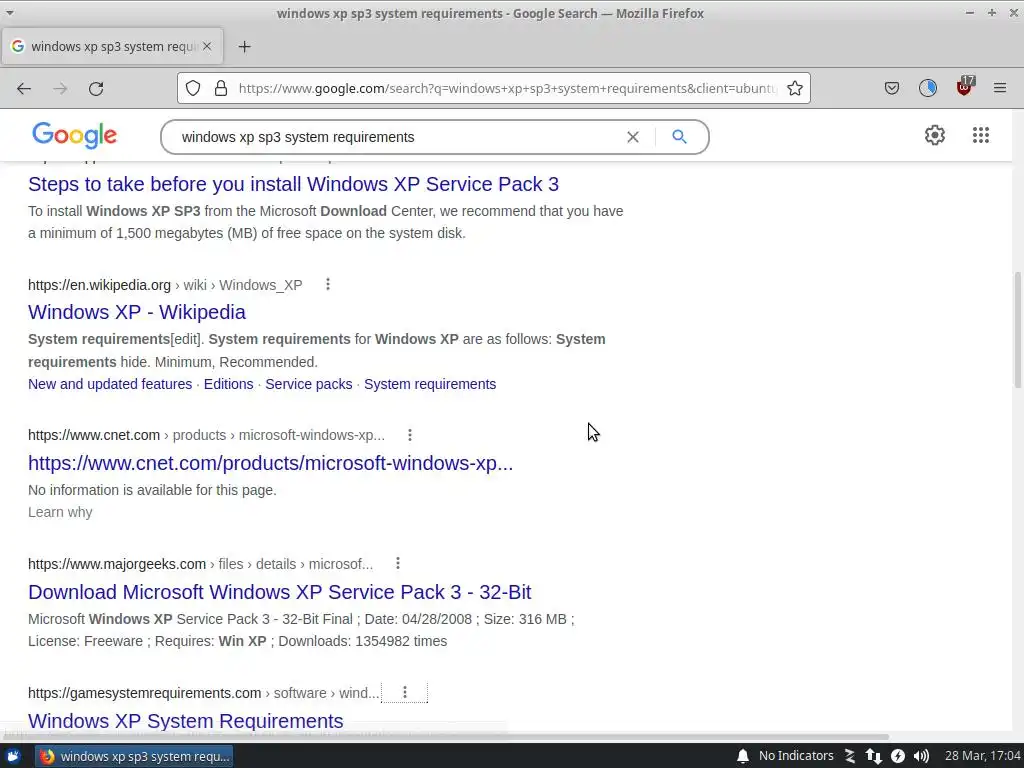Open the Zeal-like Z tray icon
The image size is (1024, 768).
coord(850,756)
